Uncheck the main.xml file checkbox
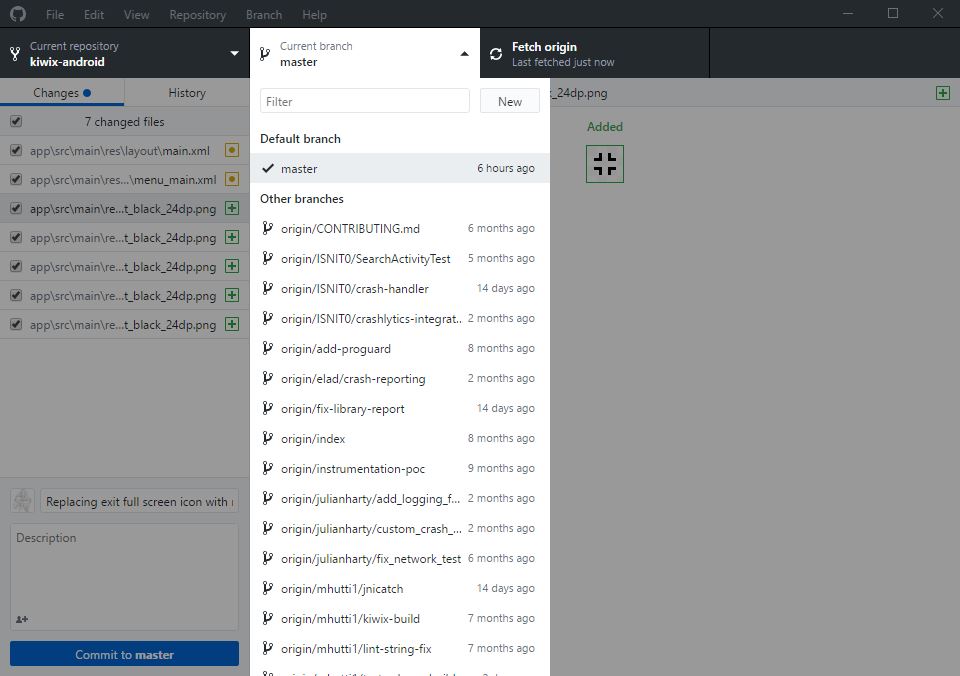960x676 pixels. [16, 151]
